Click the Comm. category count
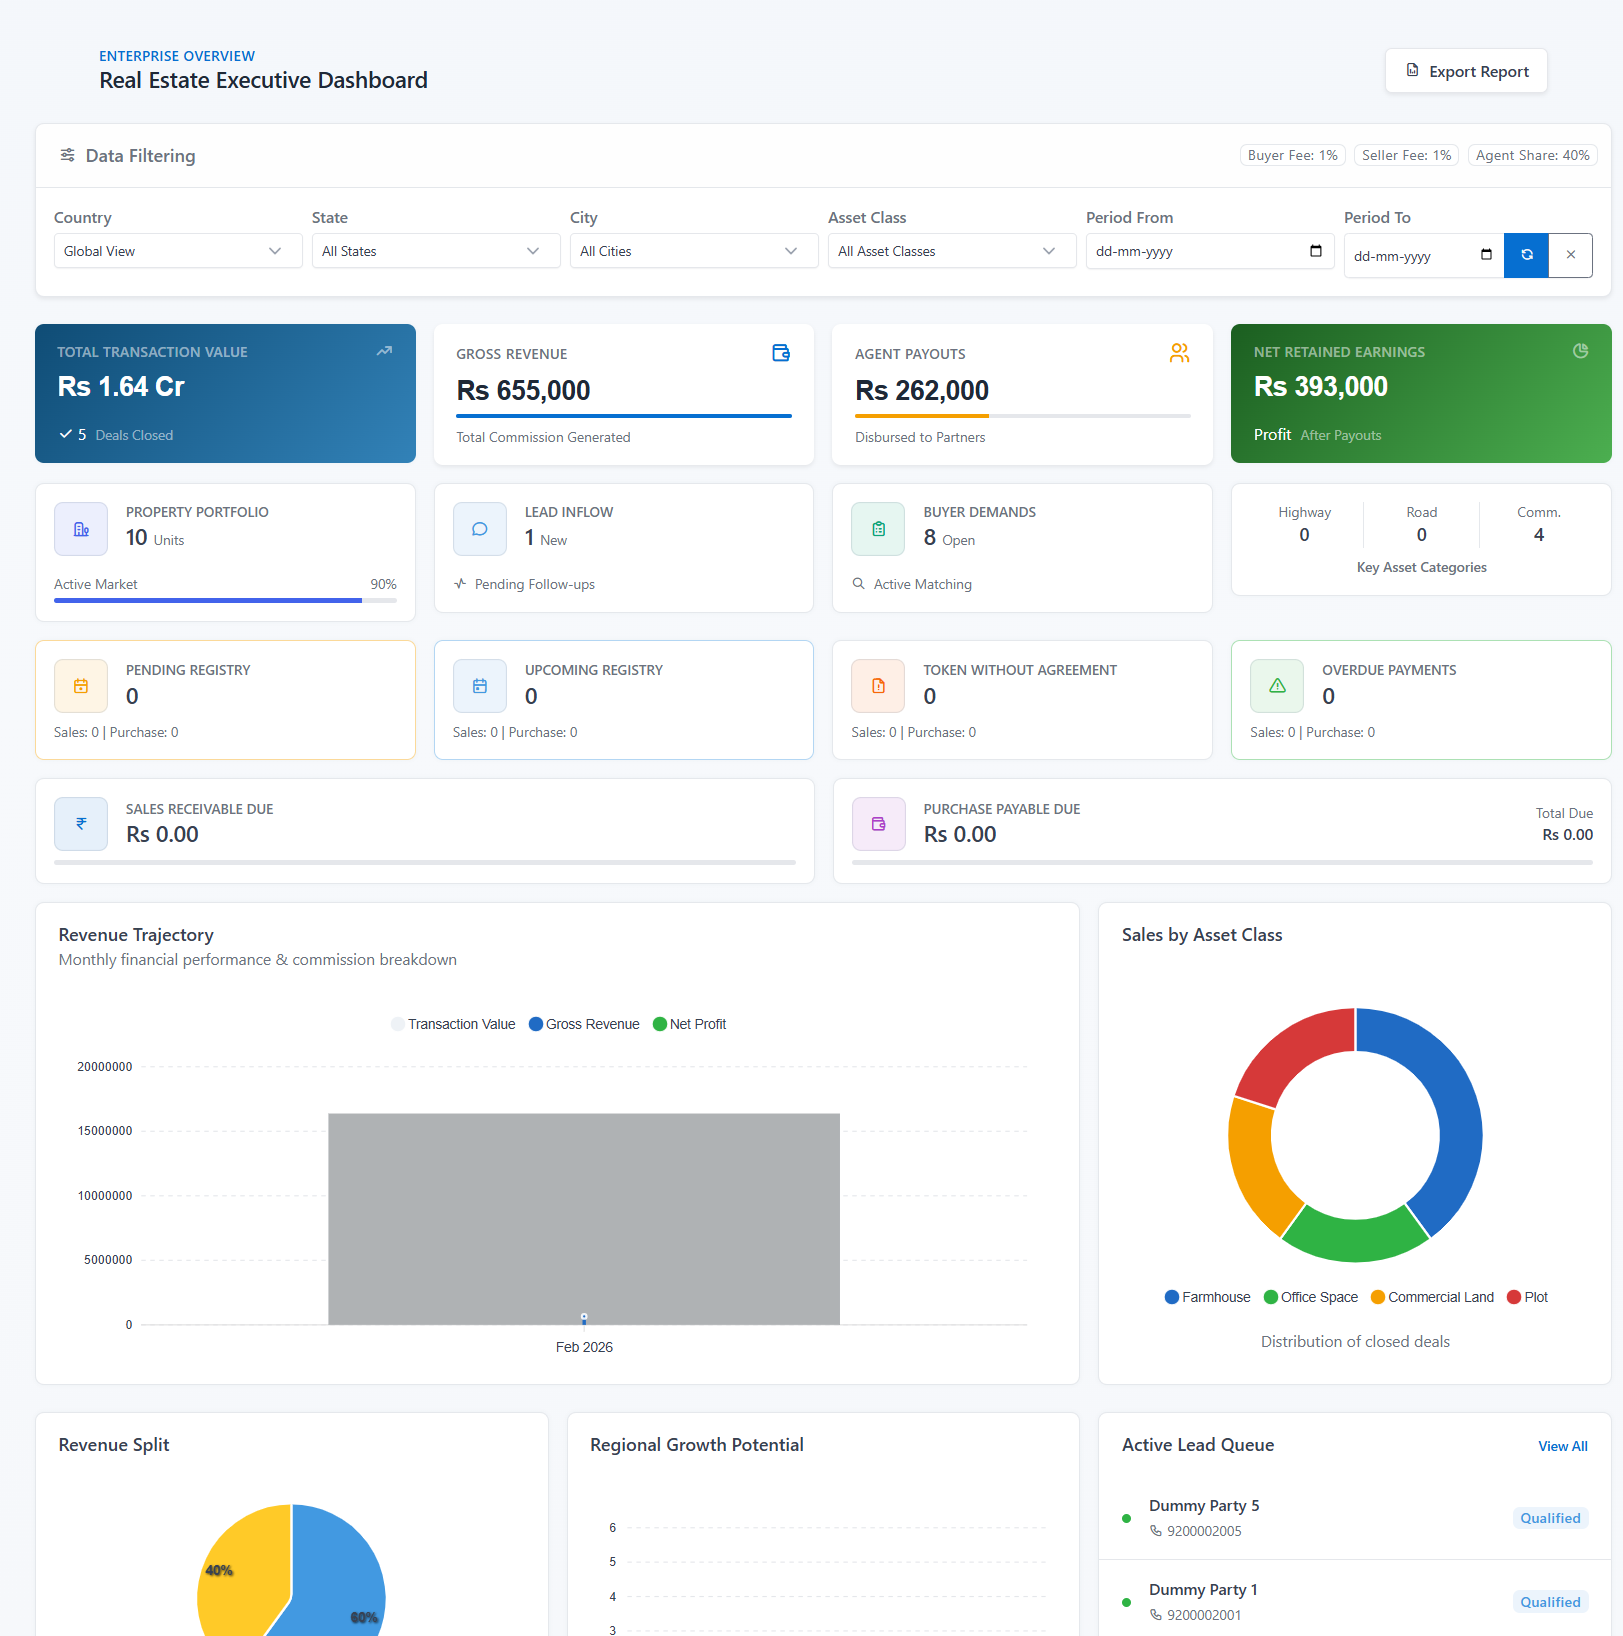1623x1636 pixels. click(x=1539, y=535)
